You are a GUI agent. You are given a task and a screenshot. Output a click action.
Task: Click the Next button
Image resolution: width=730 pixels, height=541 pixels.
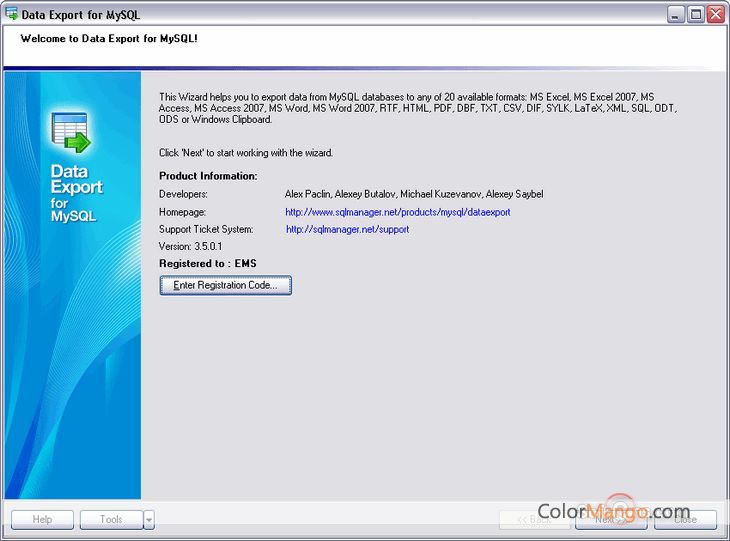point(611,520)
